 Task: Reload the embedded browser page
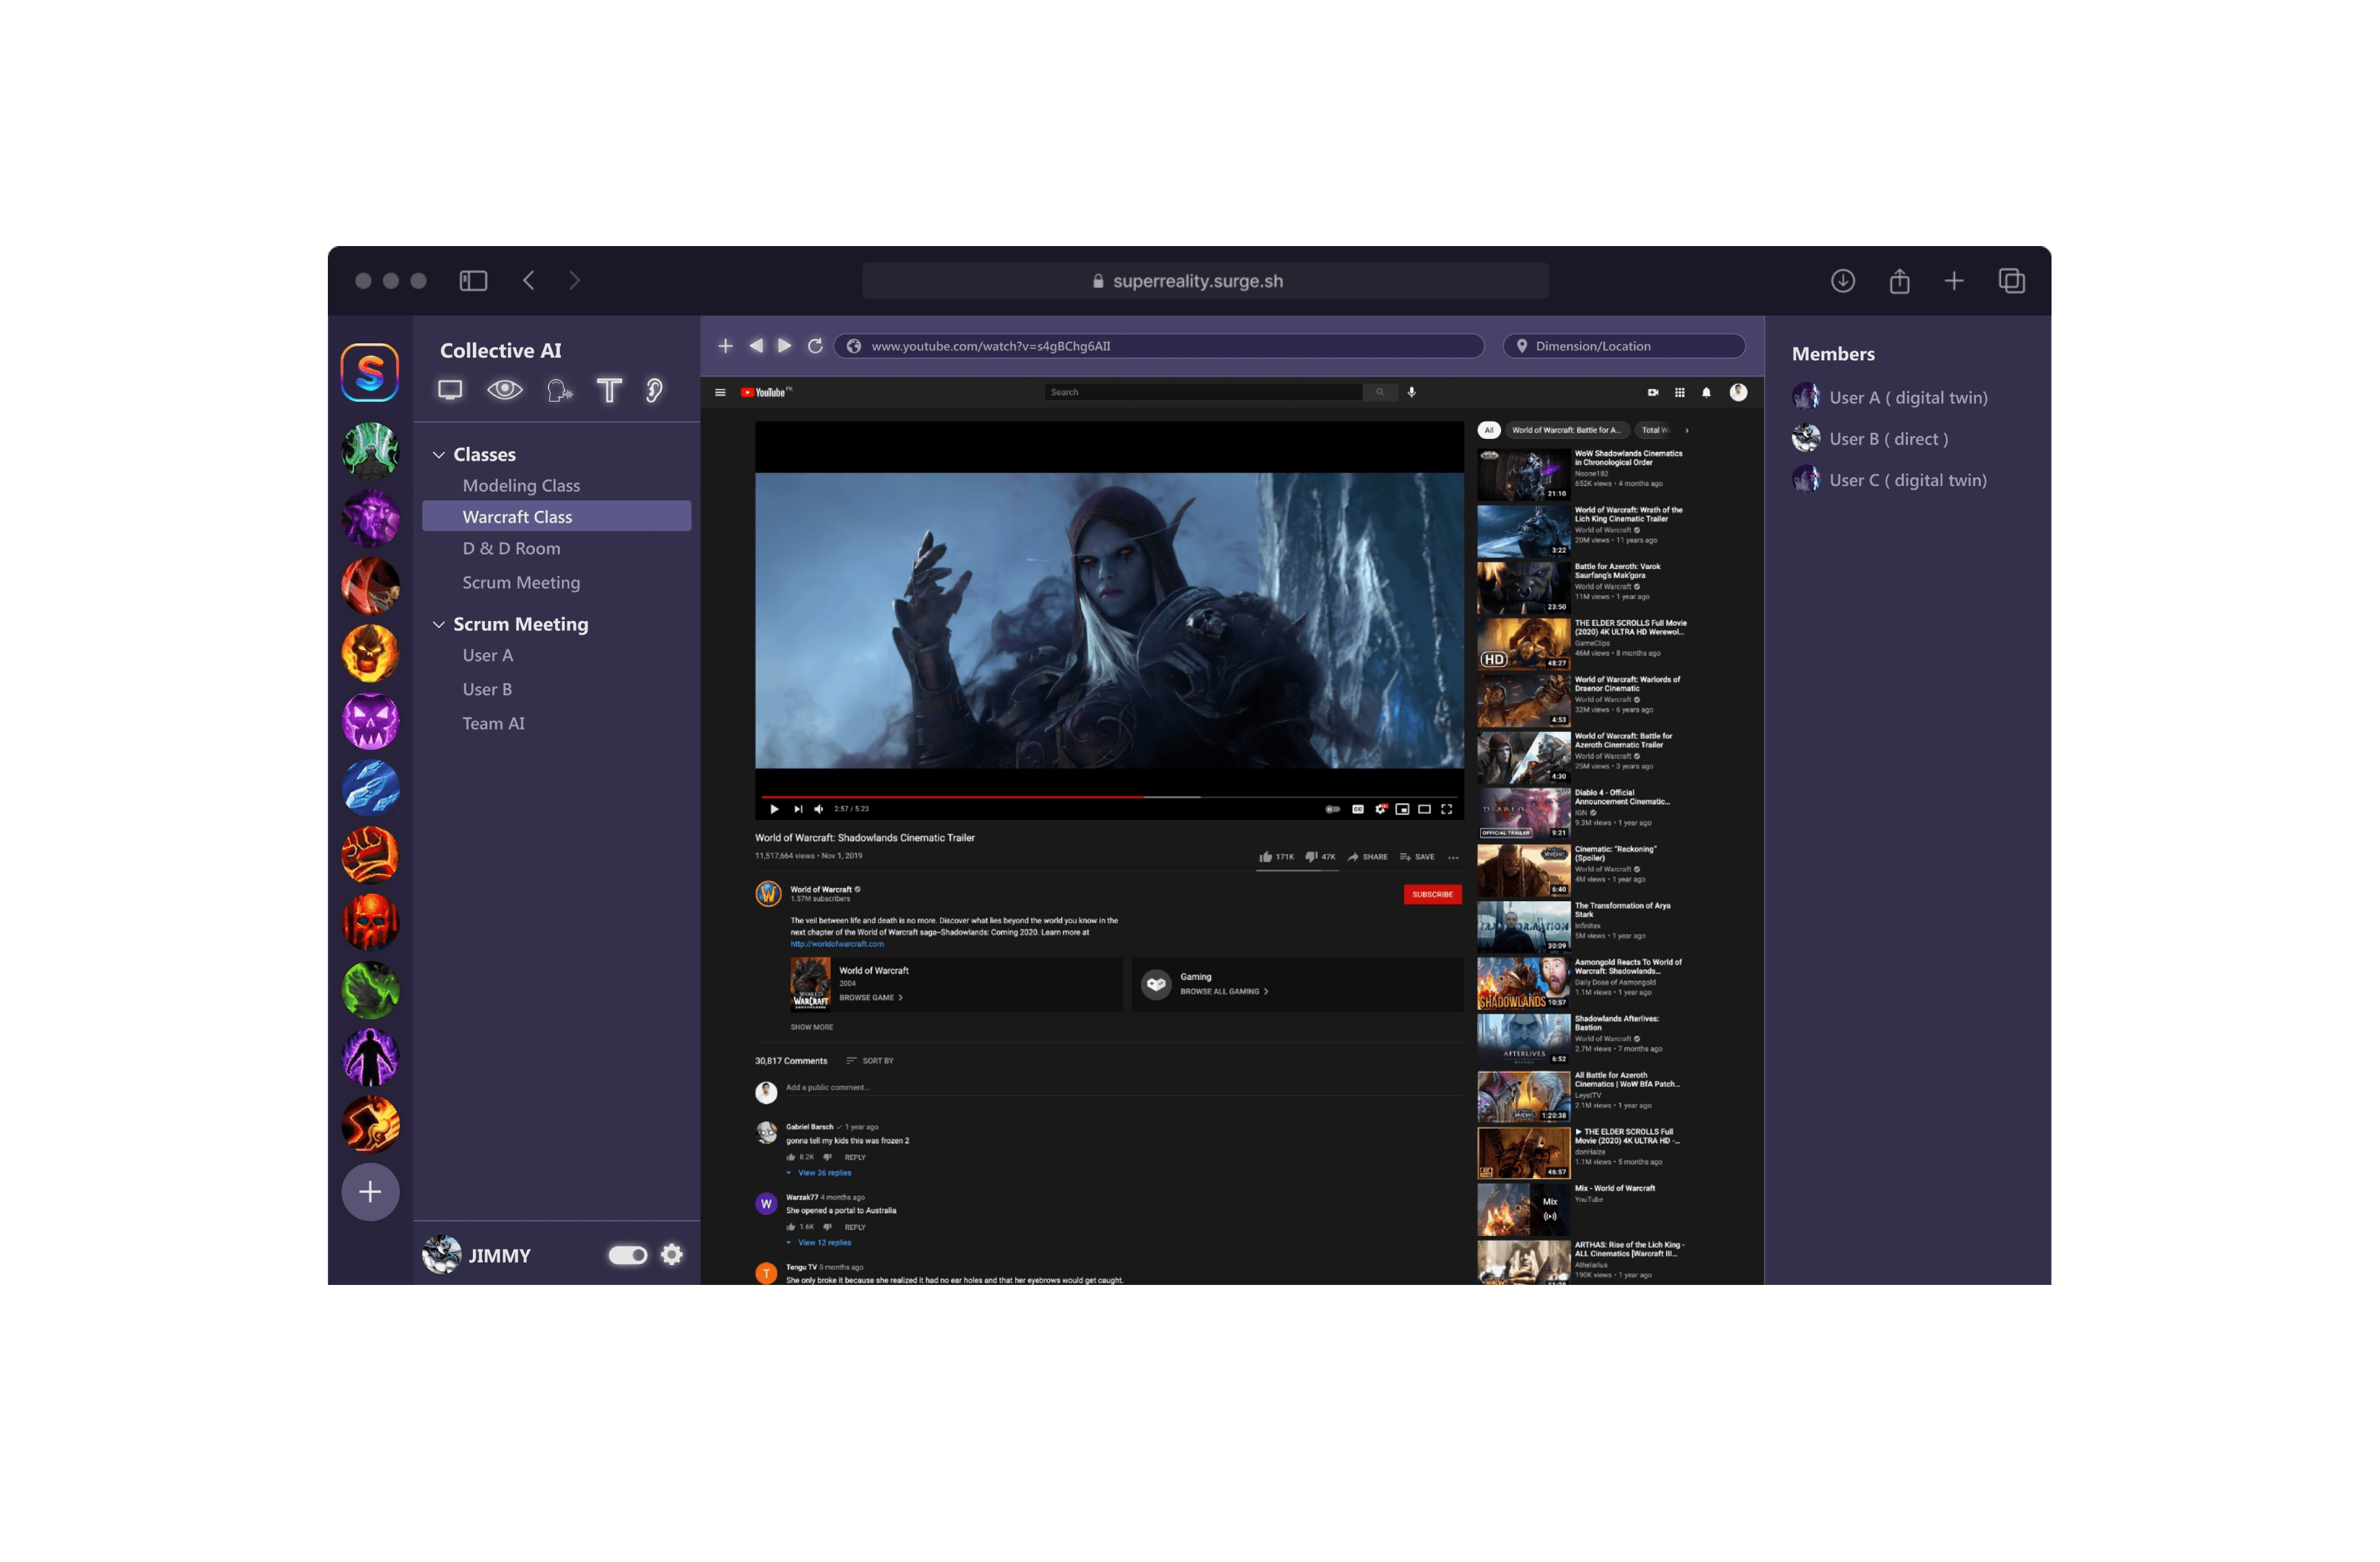(x=816, y=346)
